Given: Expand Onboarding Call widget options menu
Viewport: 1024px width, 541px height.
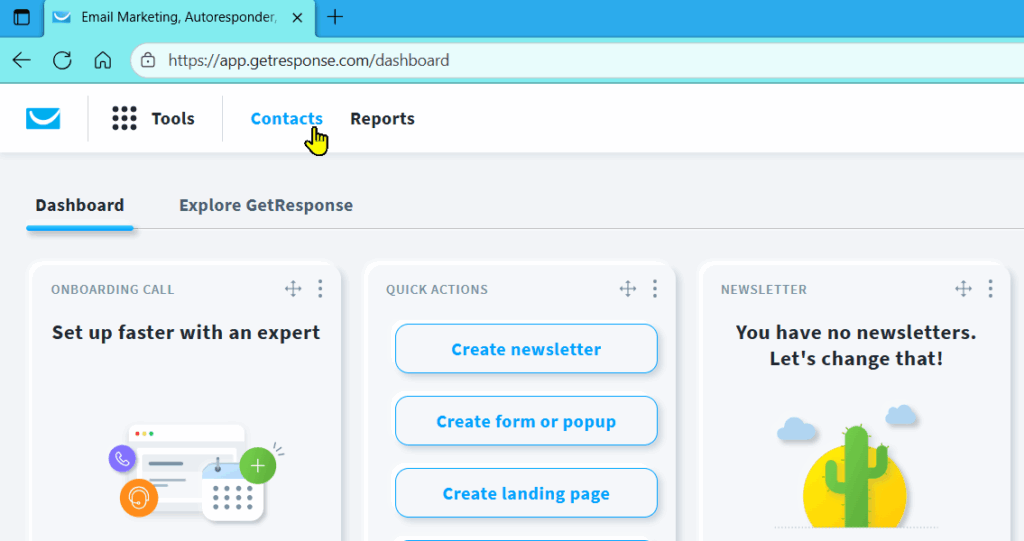Looking at the screenshot, I should coord(320,289).
